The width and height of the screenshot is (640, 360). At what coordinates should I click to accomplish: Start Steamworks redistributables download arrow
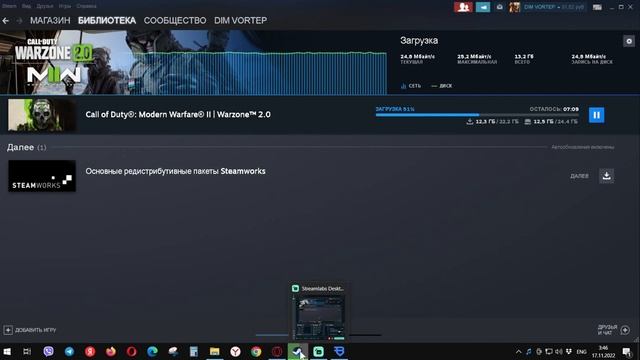point(607,176)
